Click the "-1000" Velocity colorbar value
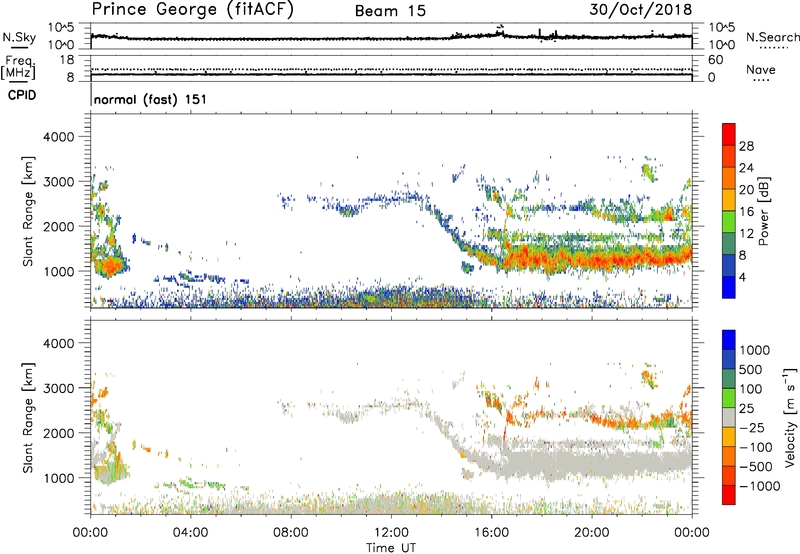Viewport: 800px width, 554px height. click(759, 486)
